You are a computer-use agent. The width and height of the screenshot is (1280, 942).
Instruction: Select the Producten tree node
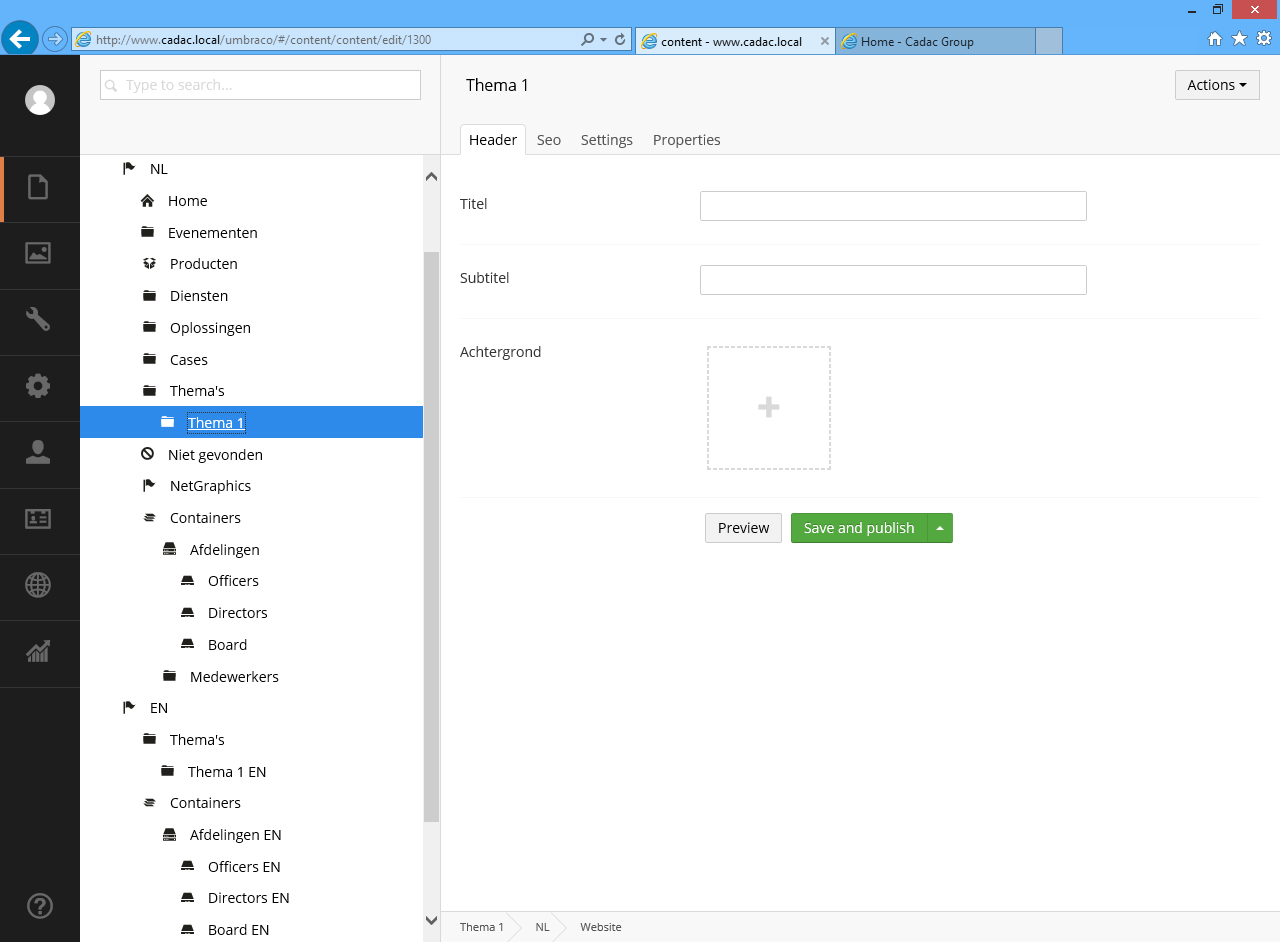[x=203, y=264]
